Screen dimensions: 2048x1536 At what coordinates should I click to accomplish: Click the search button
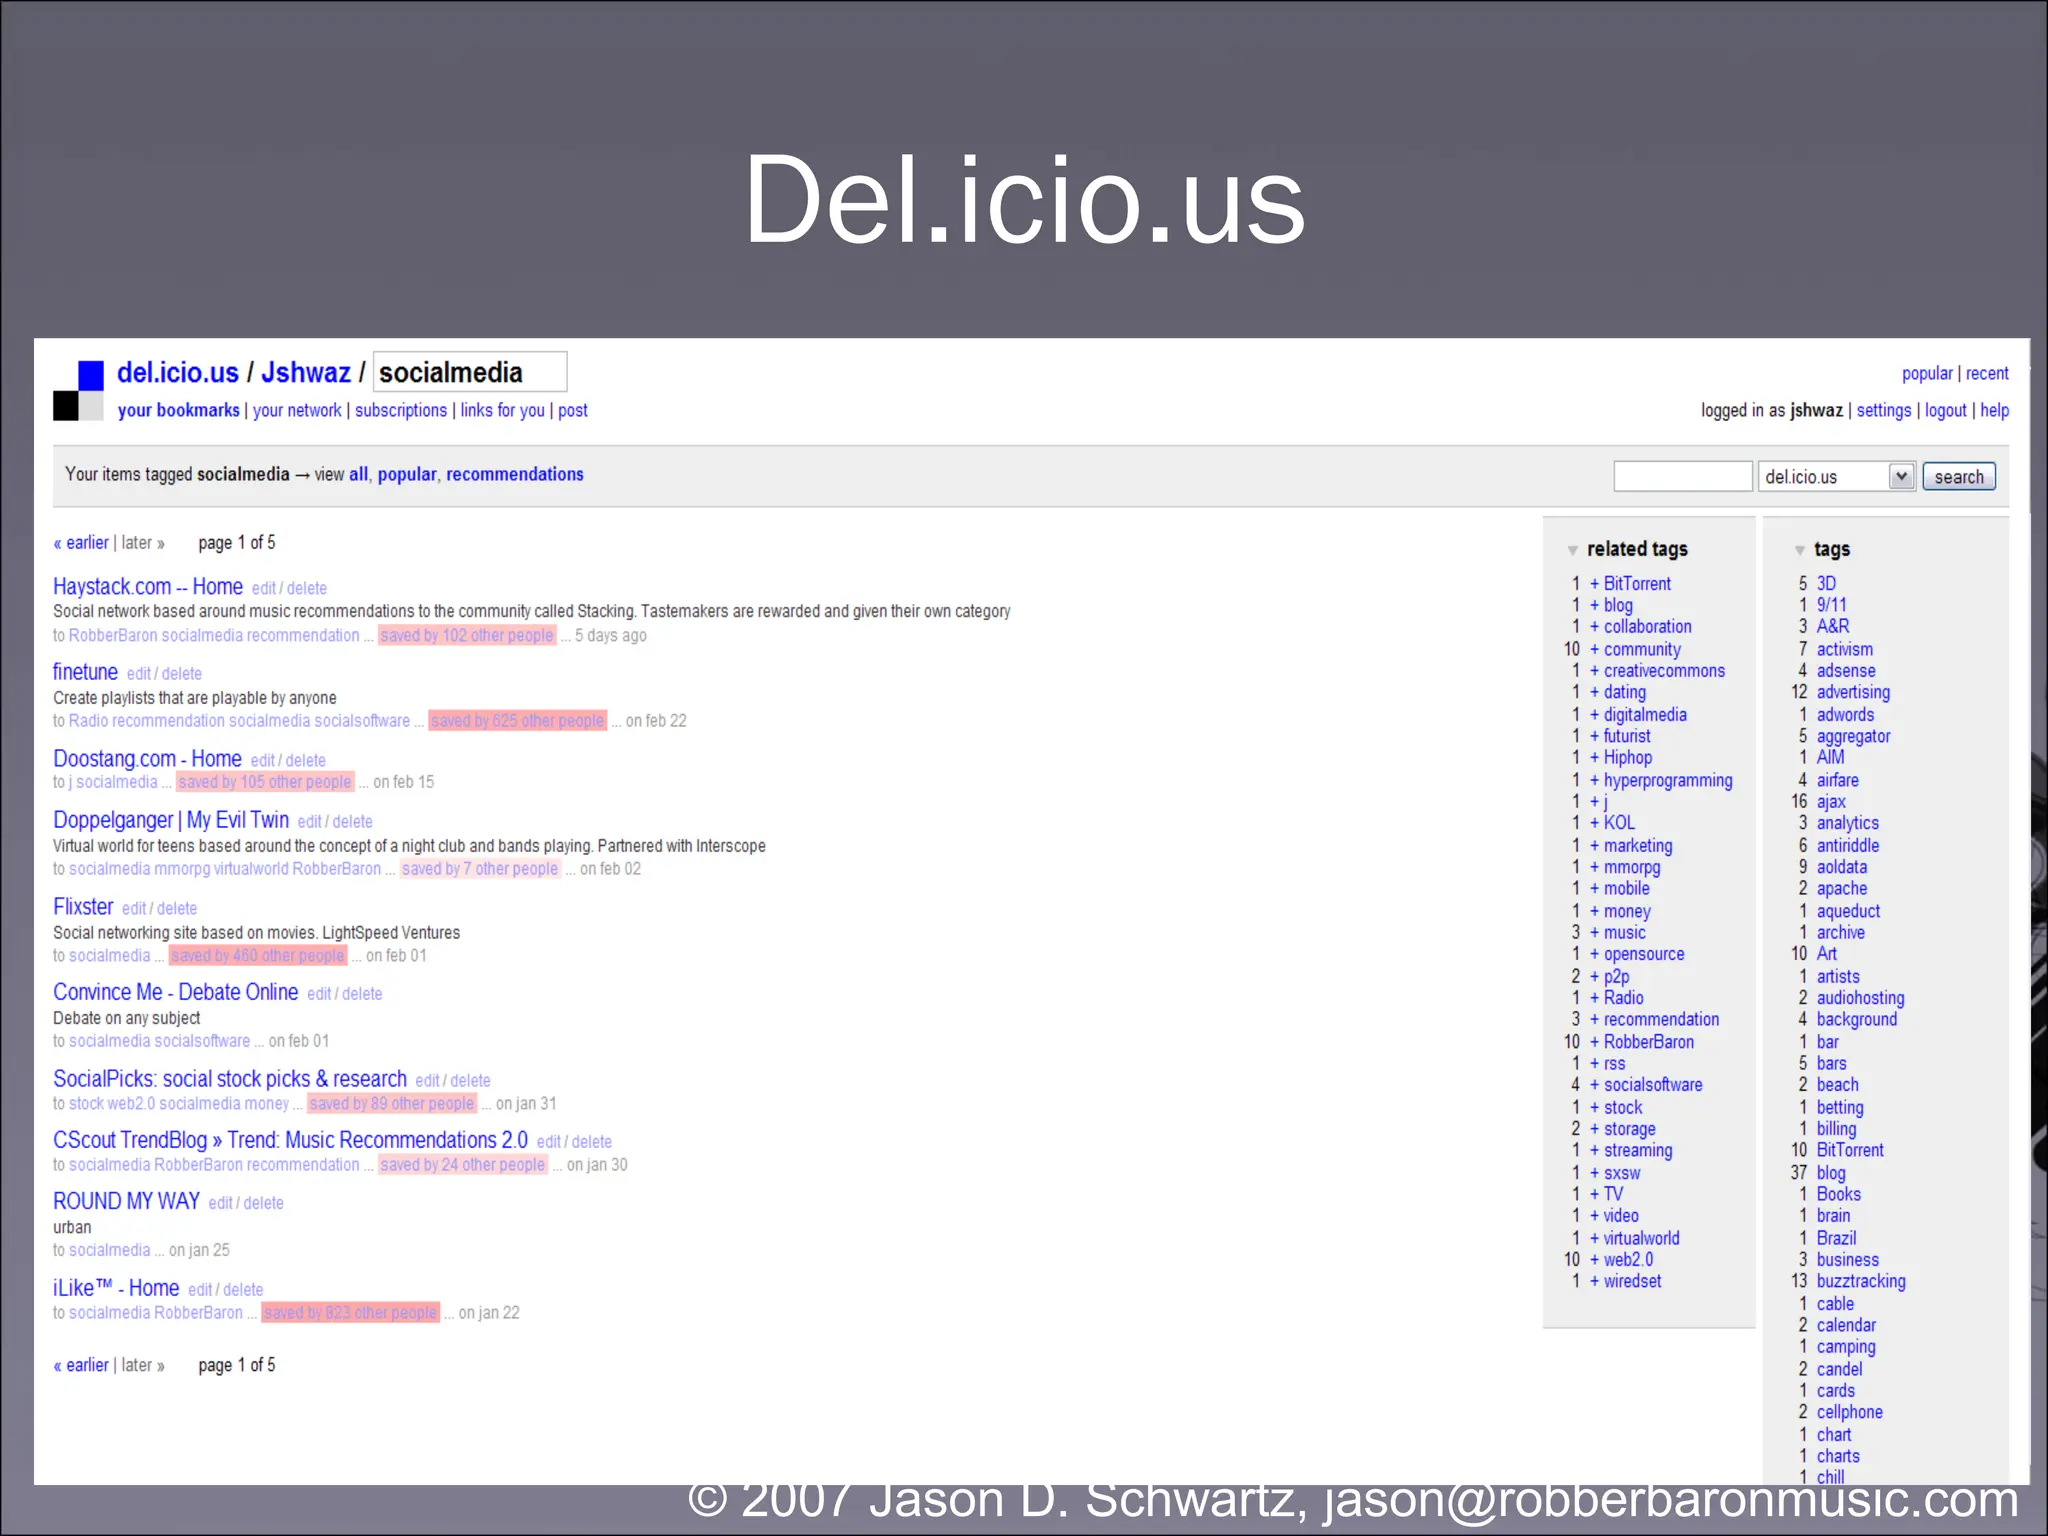click(1958, 477)
